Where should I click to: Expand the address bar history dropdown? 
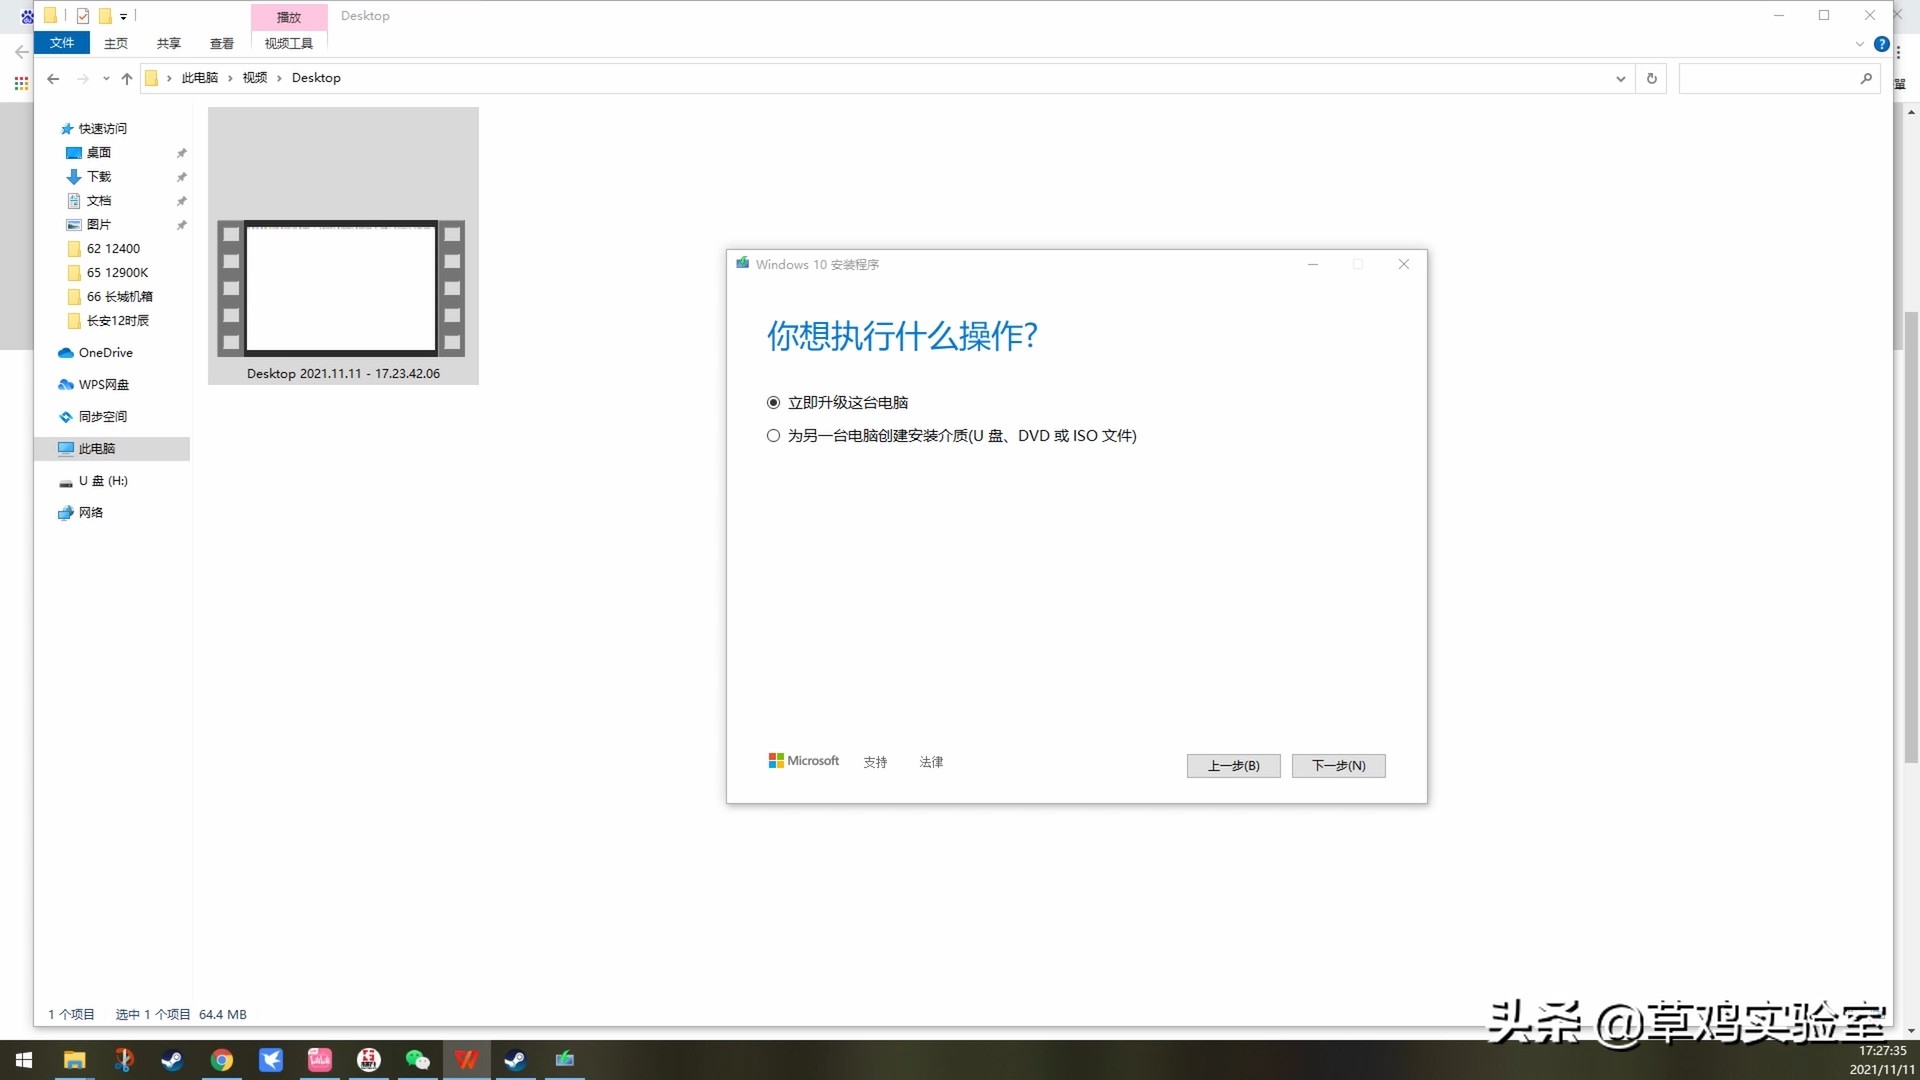1620,78
